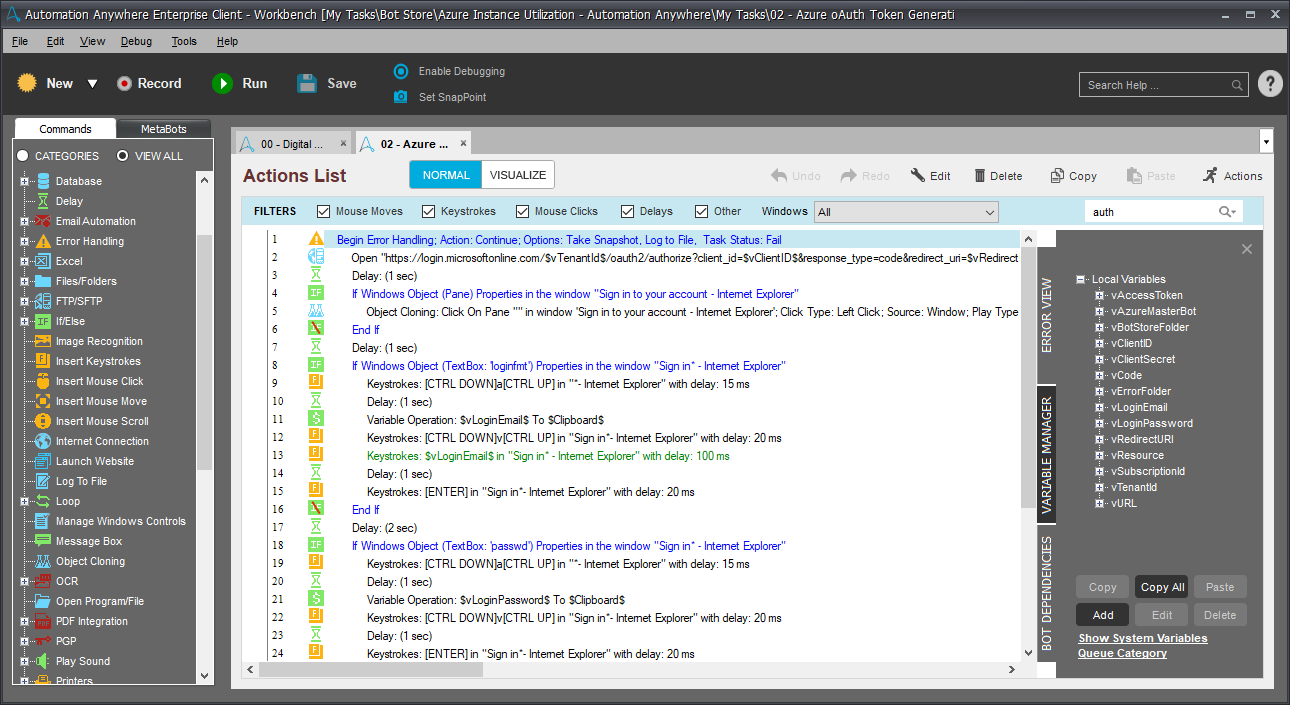The image size is (1290, 705).
Task: Expand the Database command tree node
Action: pos(25,181)
